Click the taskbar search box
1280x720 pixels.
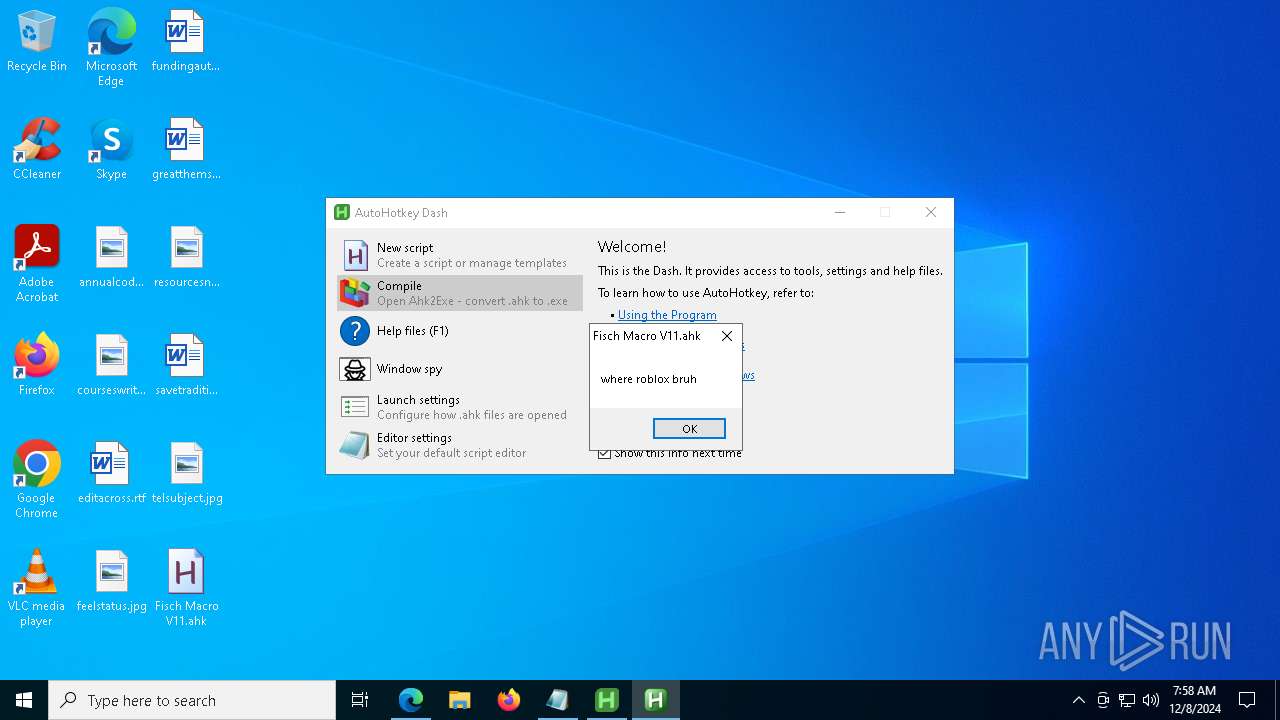192,700
